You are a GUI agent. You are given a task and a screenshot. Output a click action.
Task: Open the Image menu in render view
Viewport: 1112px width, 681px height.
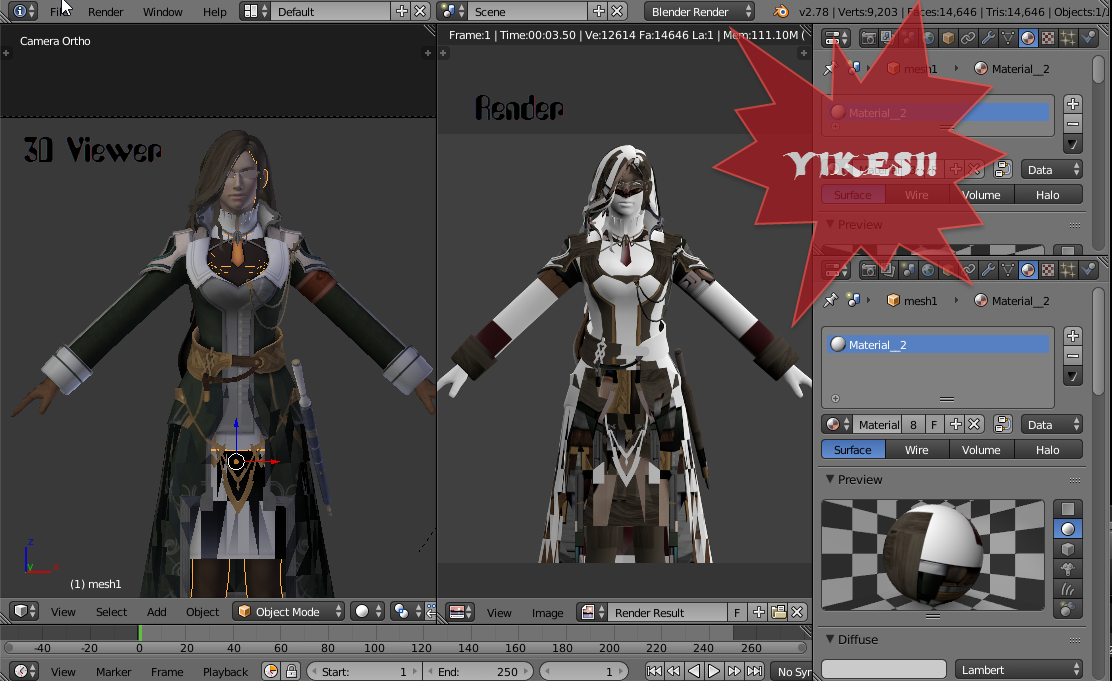pos(547,612)
